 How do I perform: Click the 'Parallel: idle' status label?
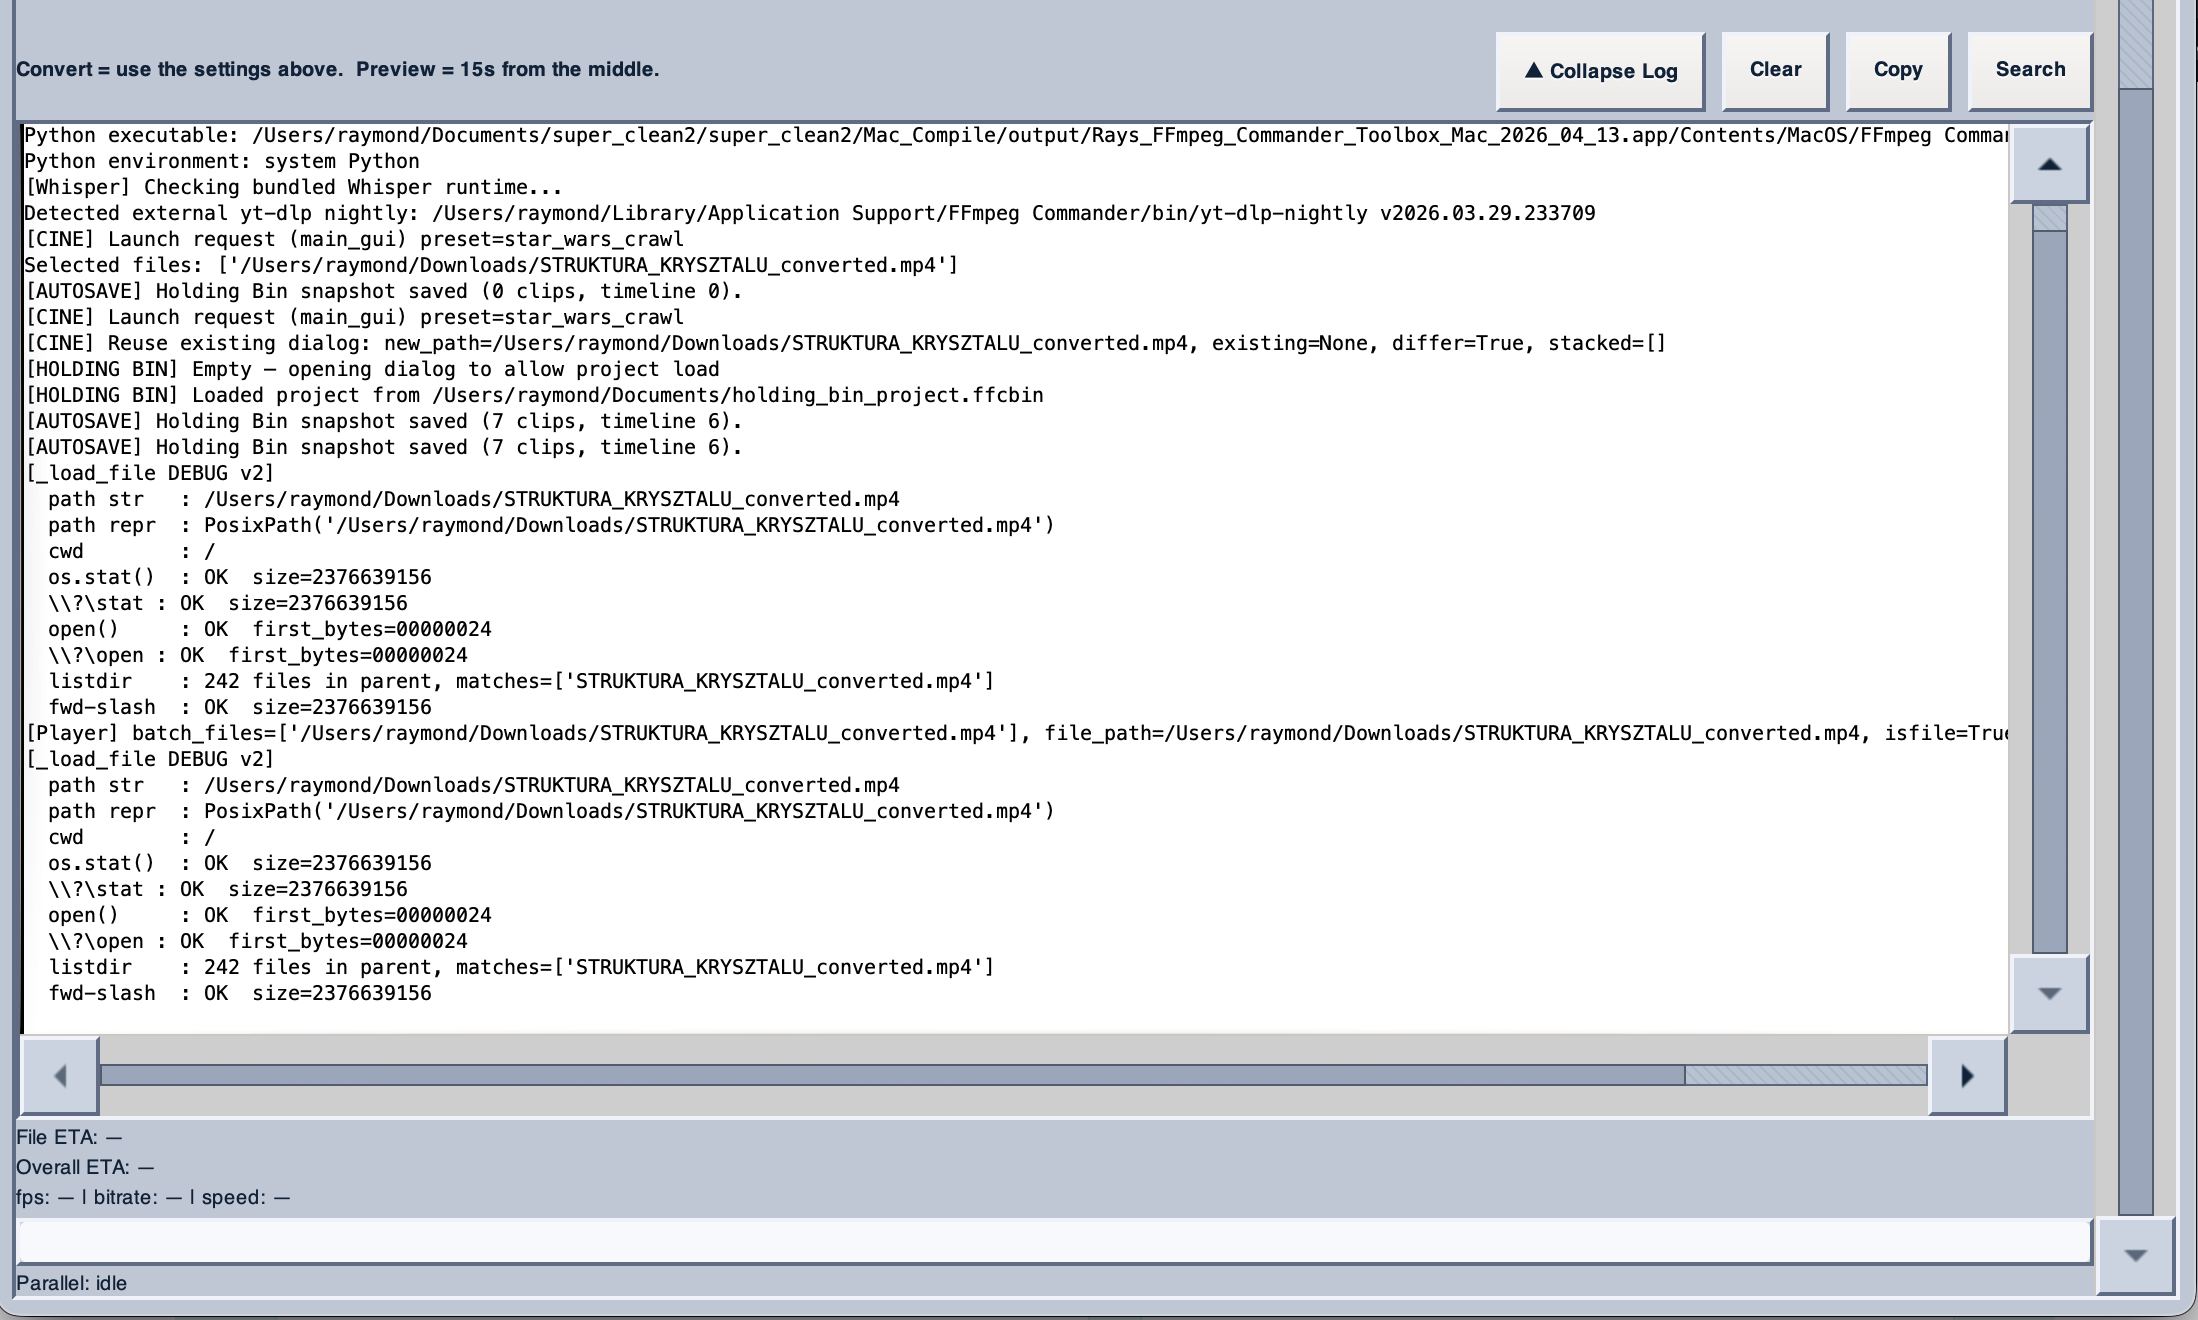[x=71, y=1282]
